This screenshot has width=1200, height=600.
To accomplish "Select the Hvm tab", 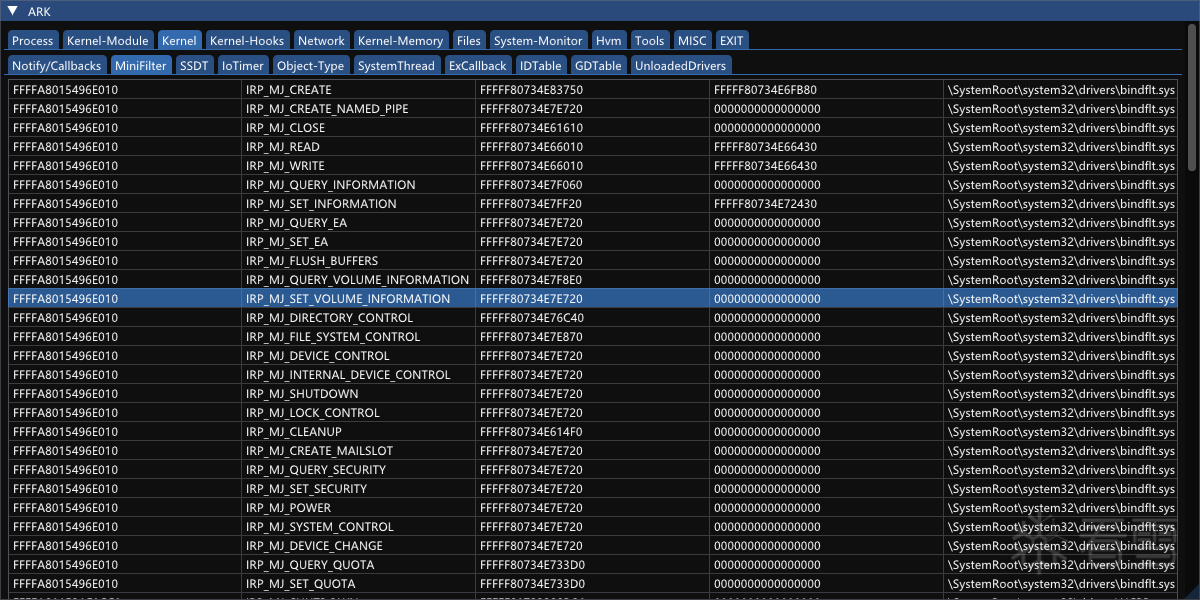I will coord(608,41).
